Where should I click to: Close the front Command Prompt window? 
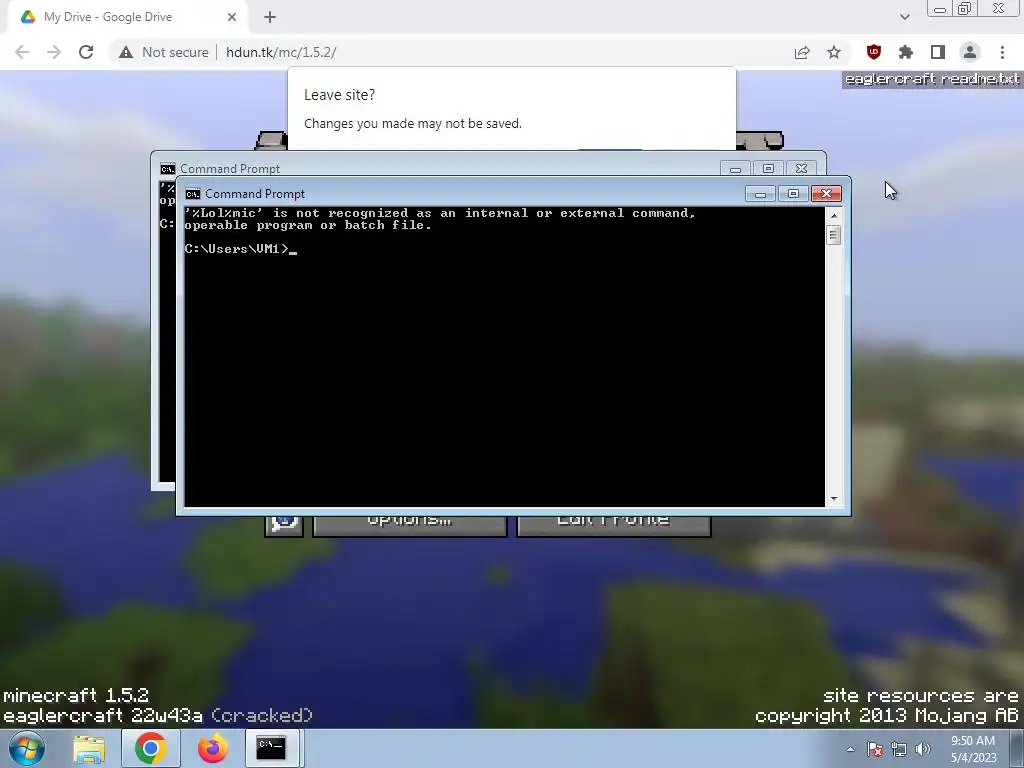tap(826, 194)
